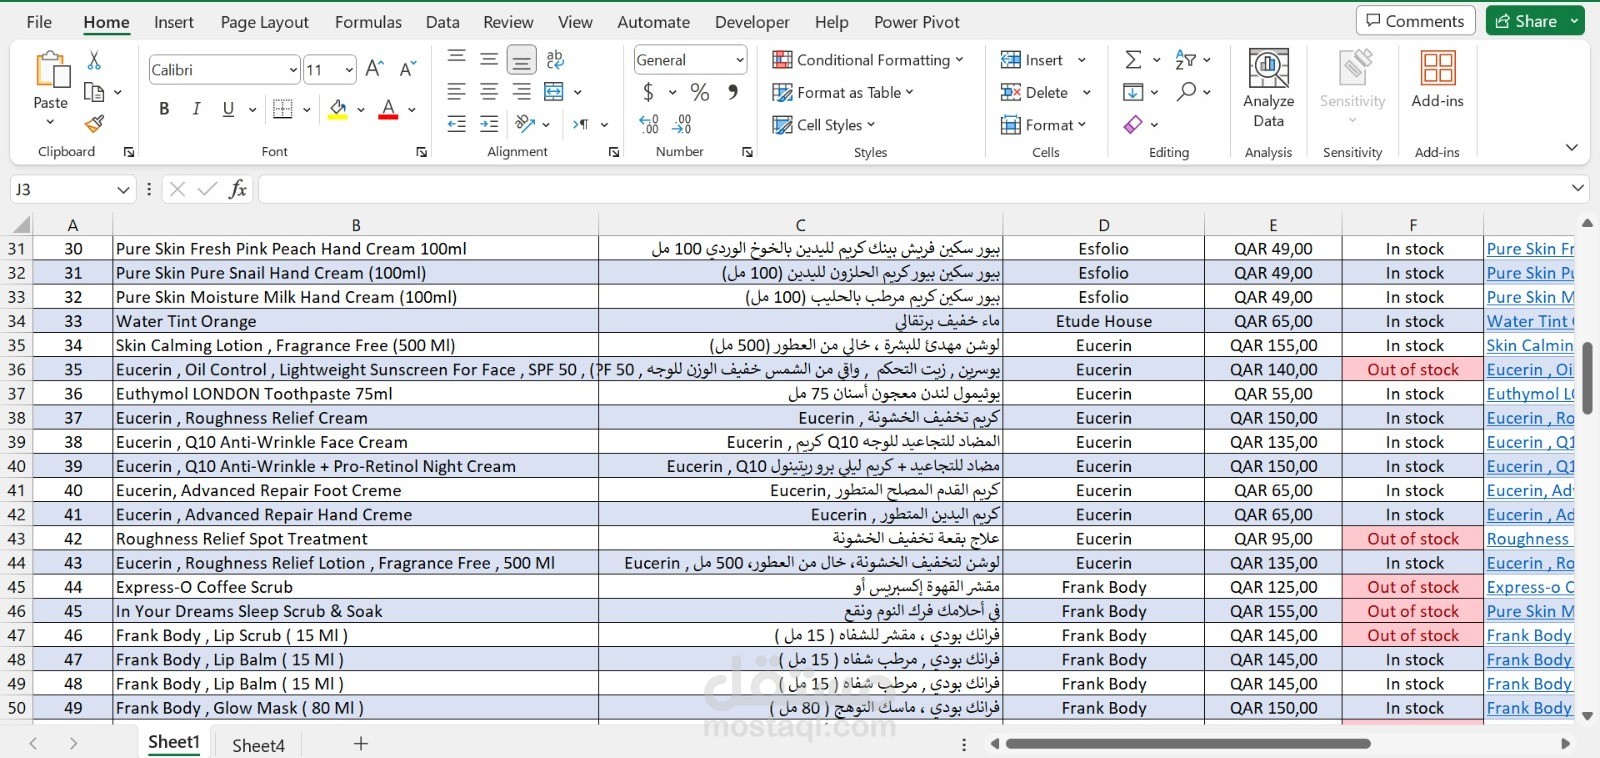
Task: Click Decrease Decimal icon
Action: pyautogui.click(x=682, y=124)
